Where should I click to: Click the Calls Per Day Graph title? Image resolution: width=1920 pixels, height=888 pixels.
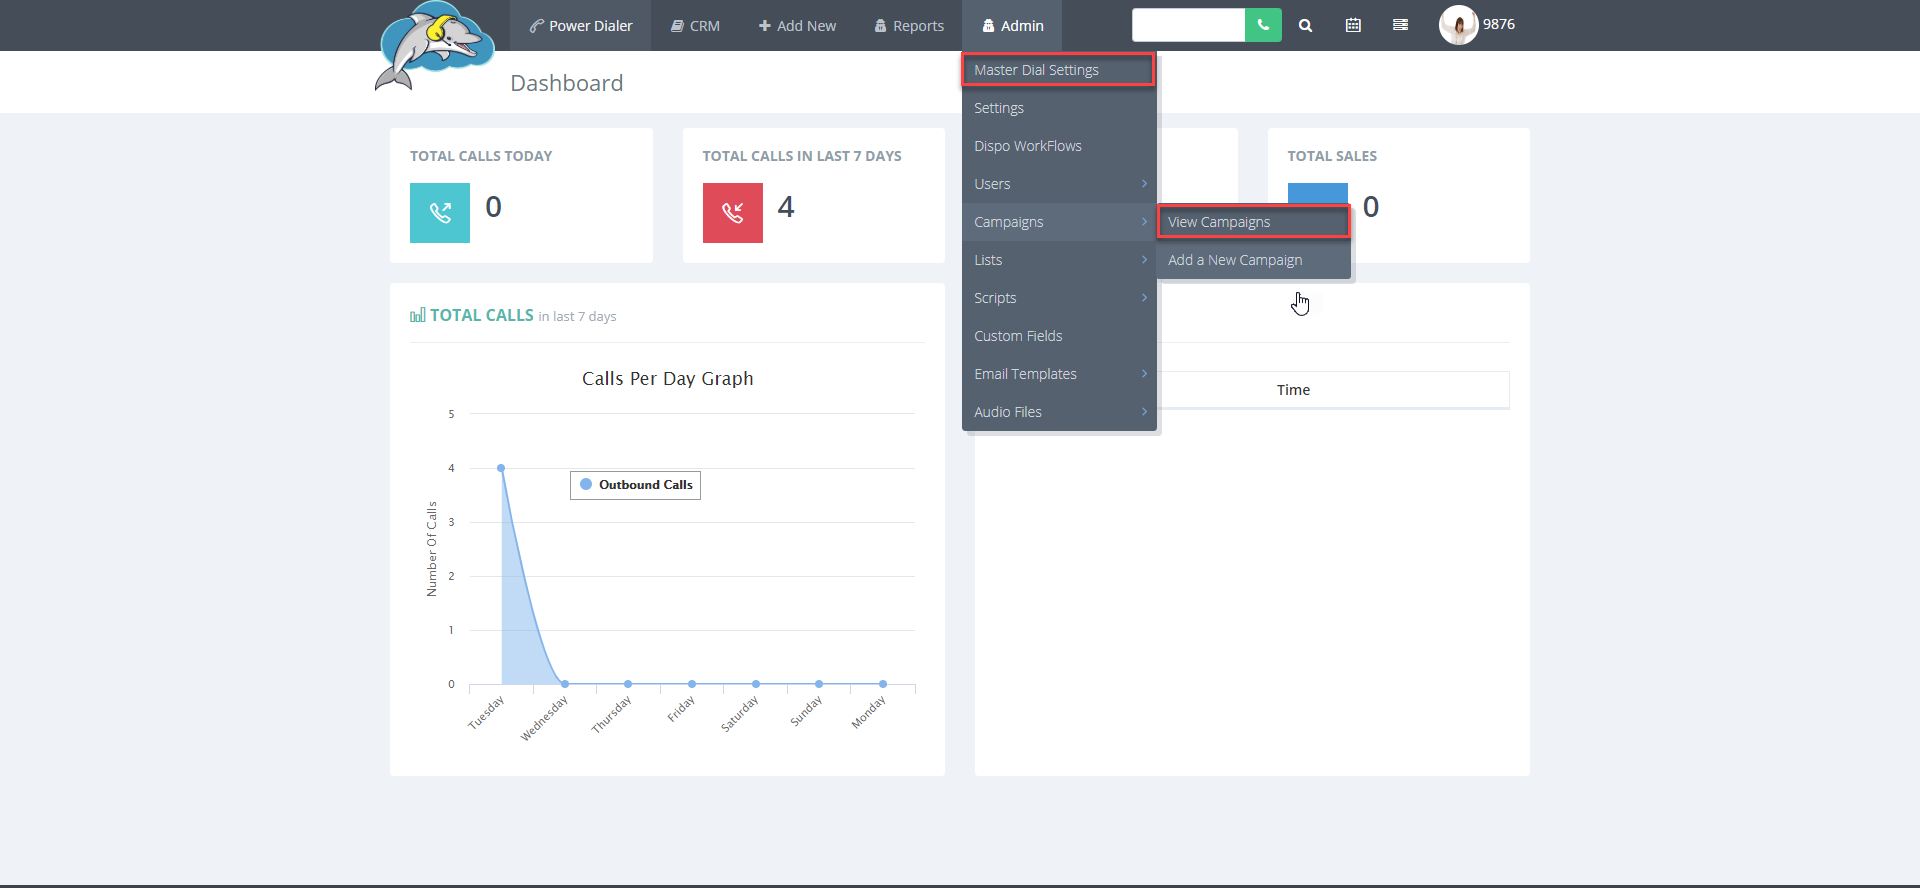(668, 379)
